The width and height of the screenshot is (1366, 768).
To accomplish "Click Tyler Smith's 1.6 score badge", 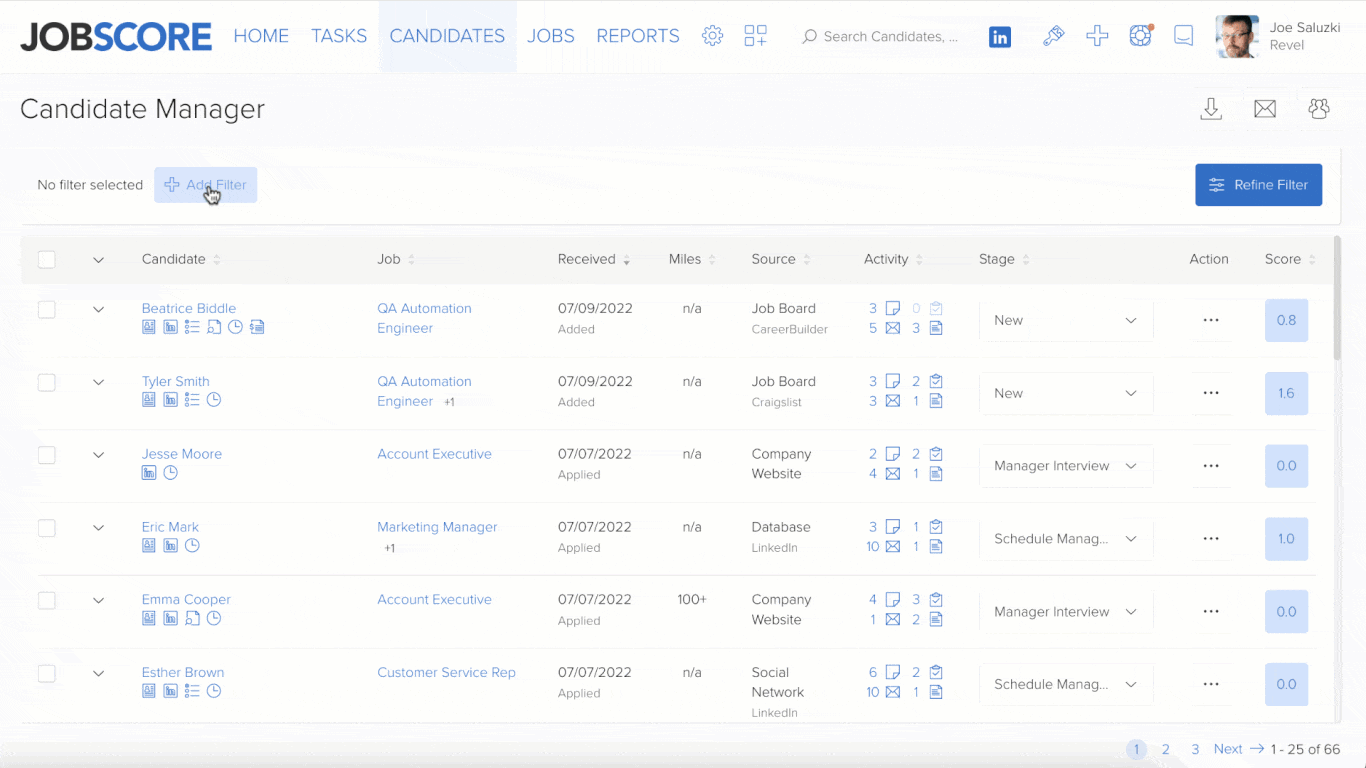I will pyautogui.click(x=1286, y=394).
